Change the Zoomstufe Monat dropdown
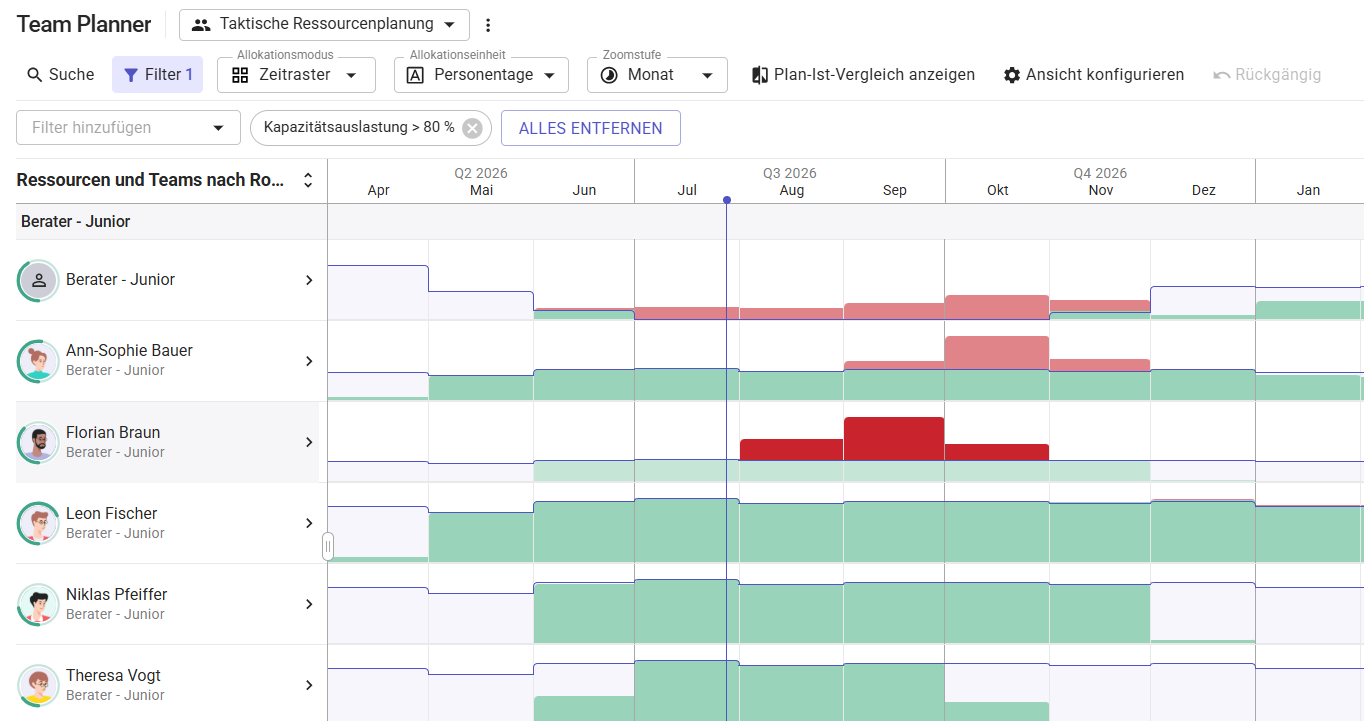This screenshot has width=1364, height=721. (x=657, y=75)
